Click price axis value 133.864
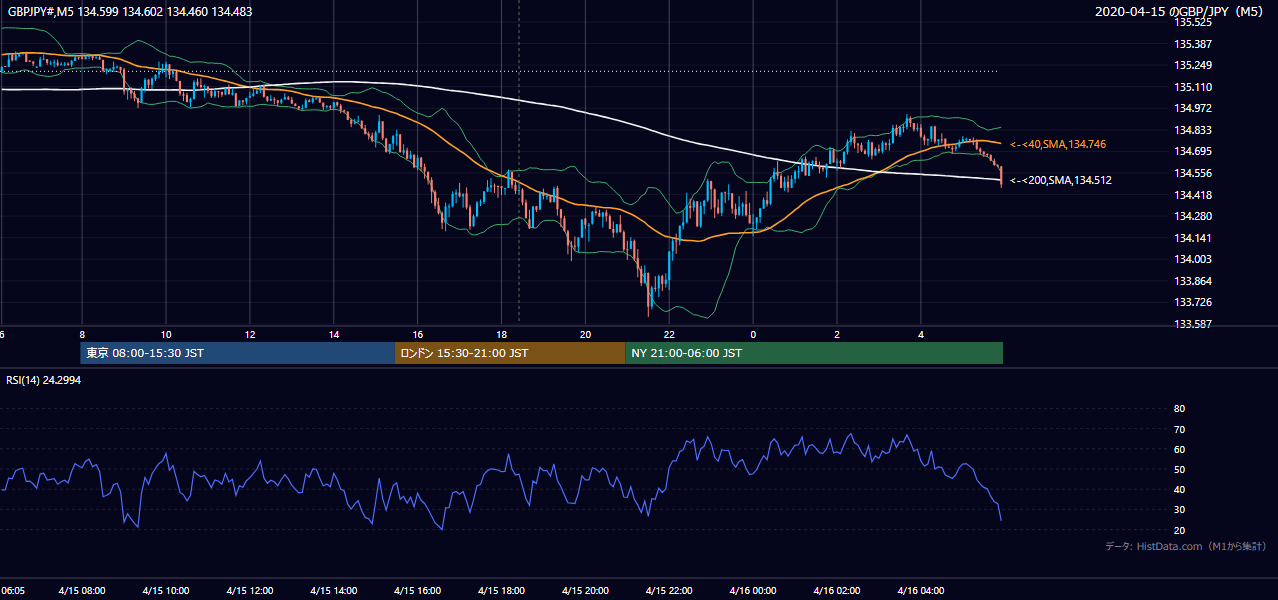 (1192, 281)
